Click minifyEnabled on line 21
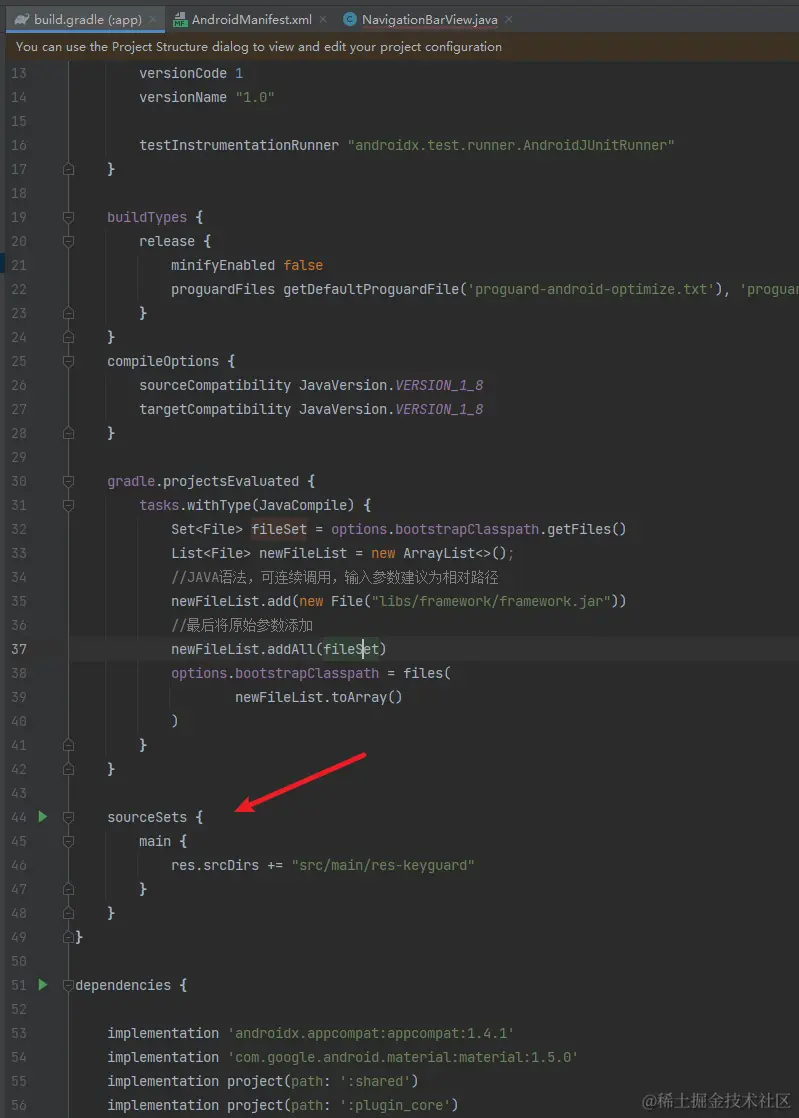Viewport: 799px width, 1118px height. click(223, 265)
